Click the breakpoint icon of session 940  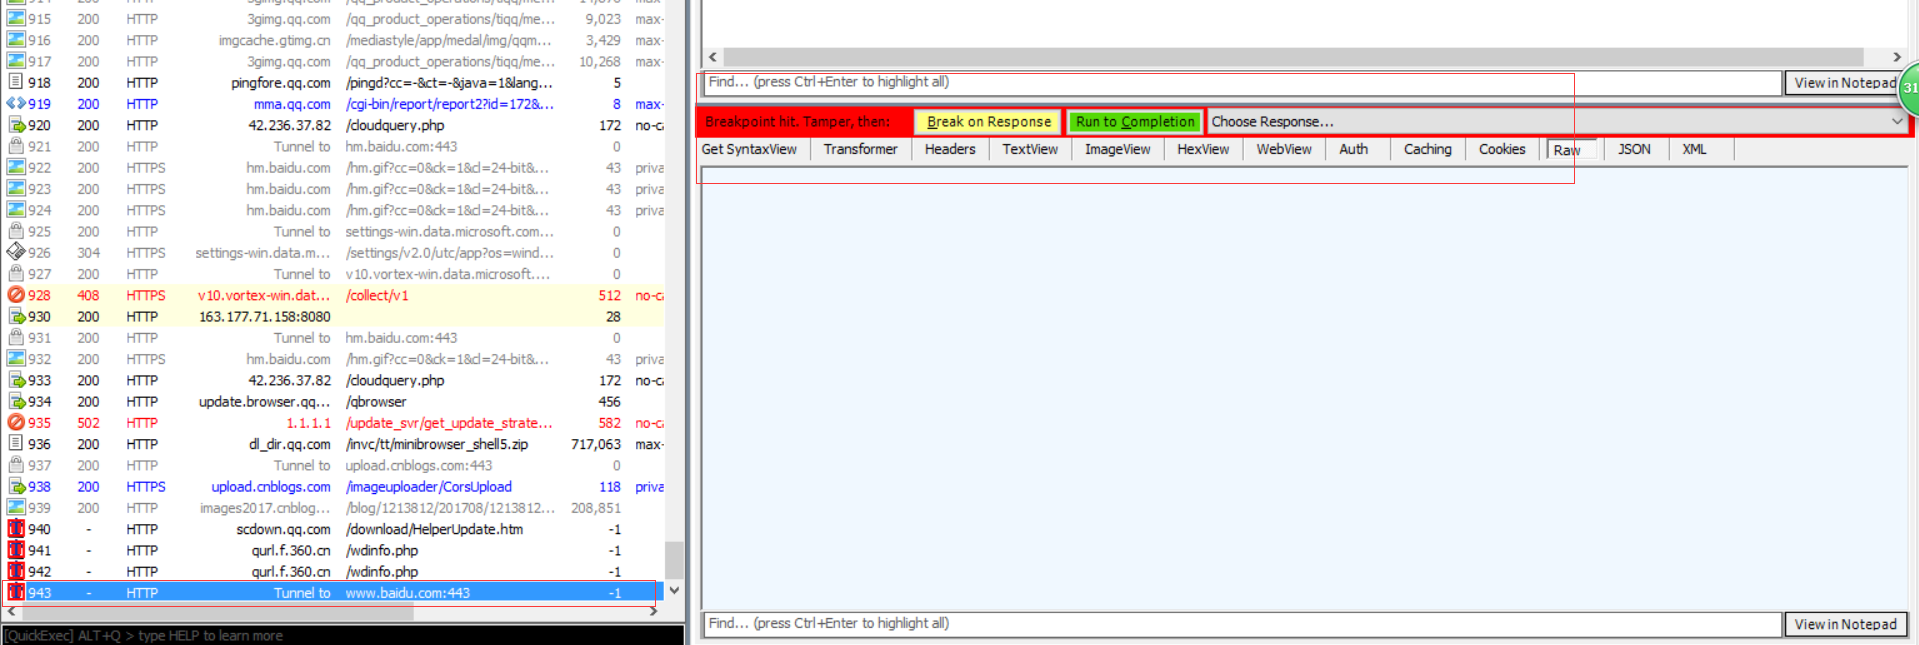(x=16, y=529)
